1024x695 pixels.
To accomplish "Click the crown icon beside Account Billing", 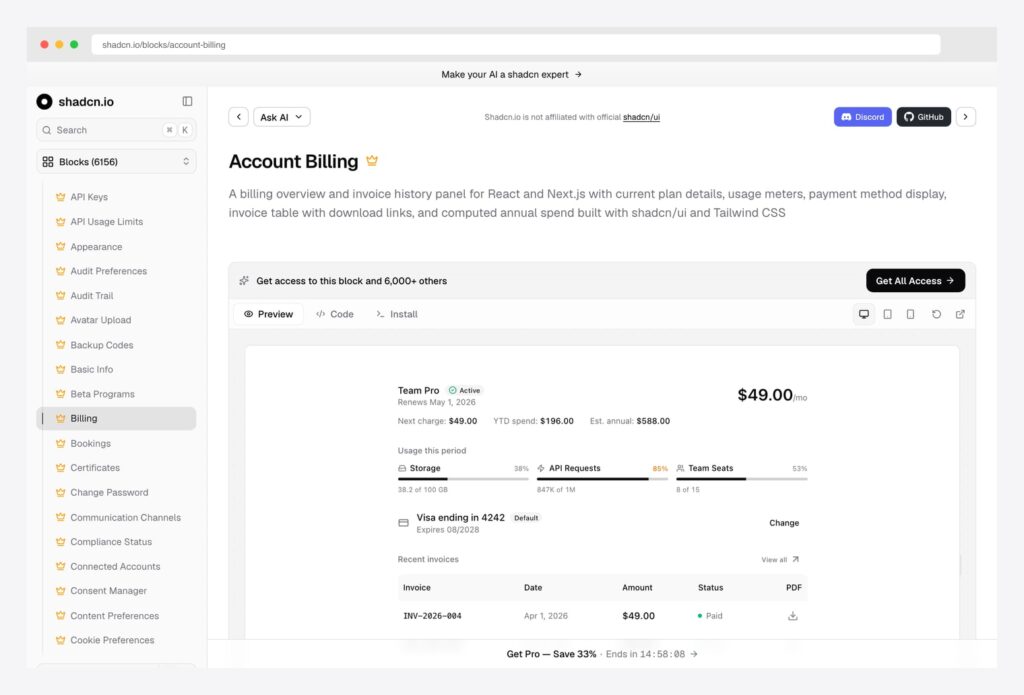I will click(372, 161).
